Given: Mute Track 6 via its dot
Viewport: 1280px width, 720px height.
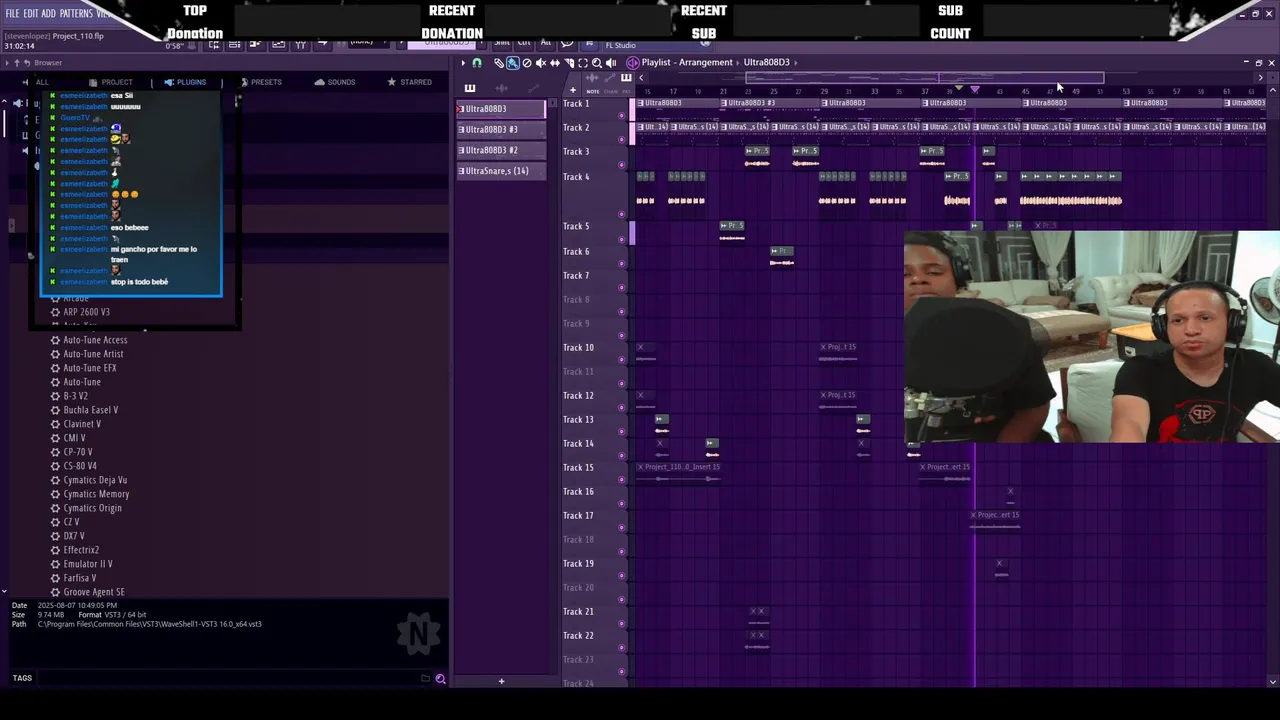Looking at the screenshot, I should [x=622, y=263].
